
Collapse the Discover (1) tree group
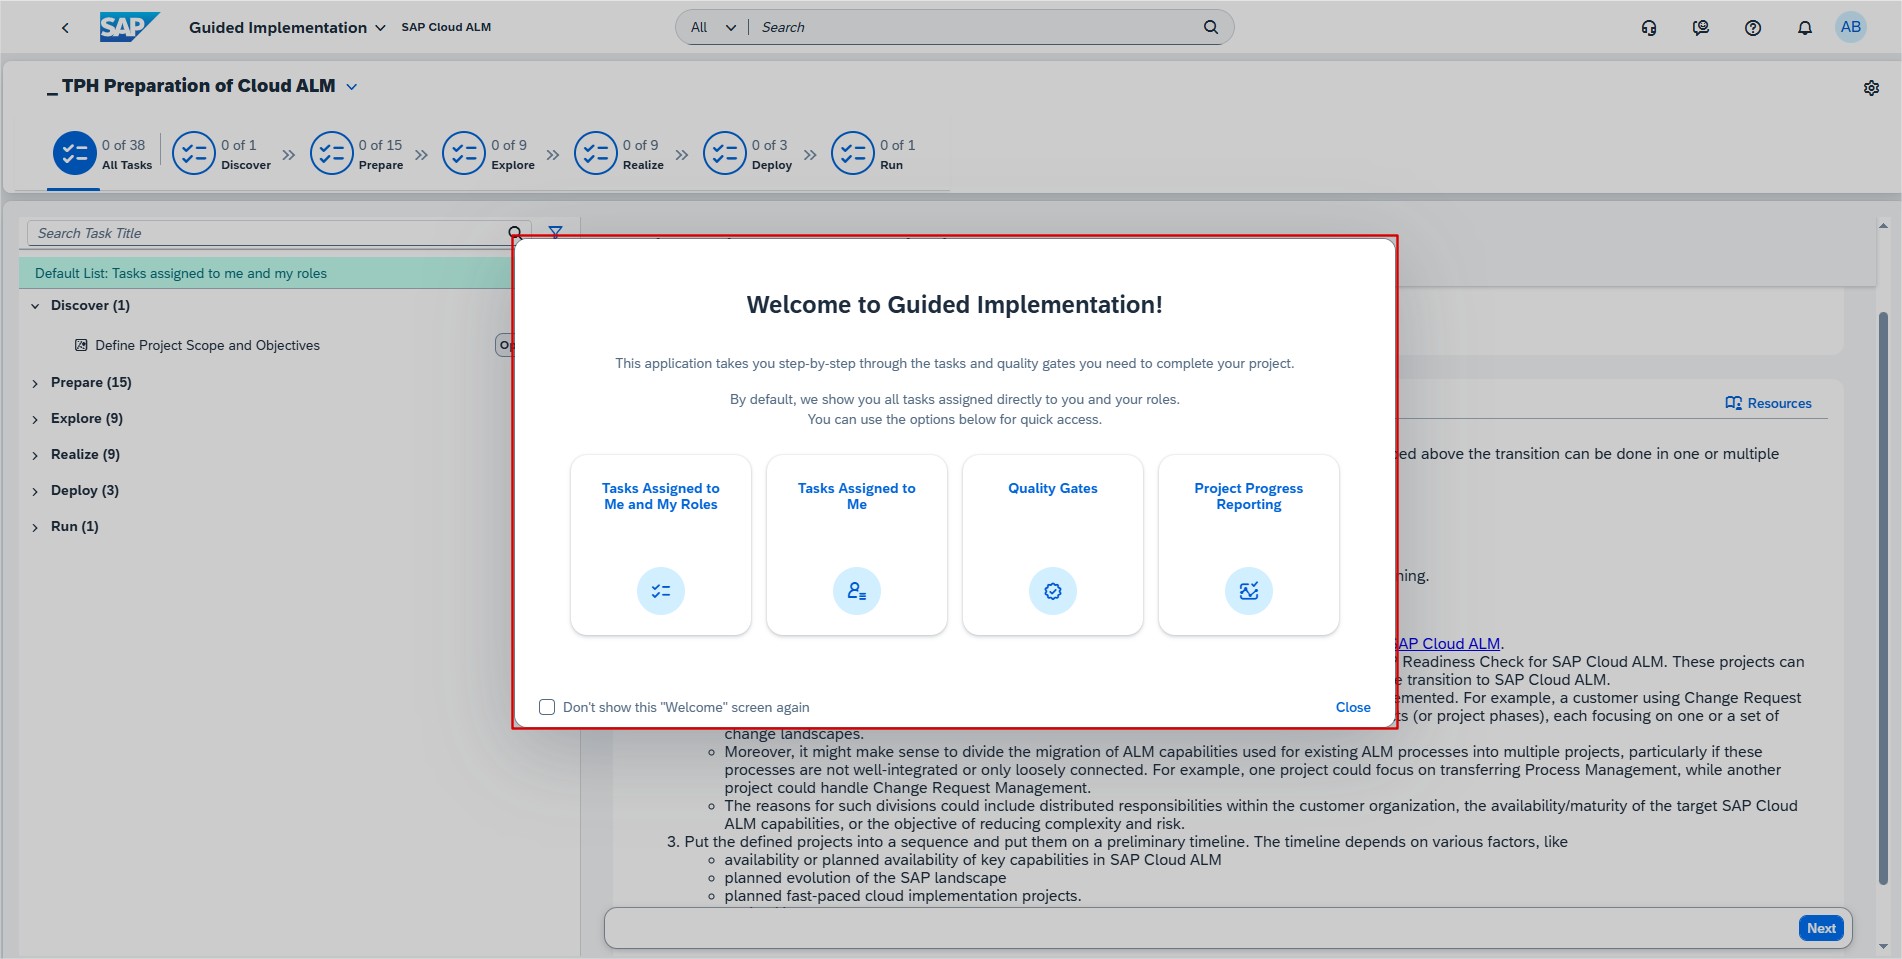pos(35,306)
